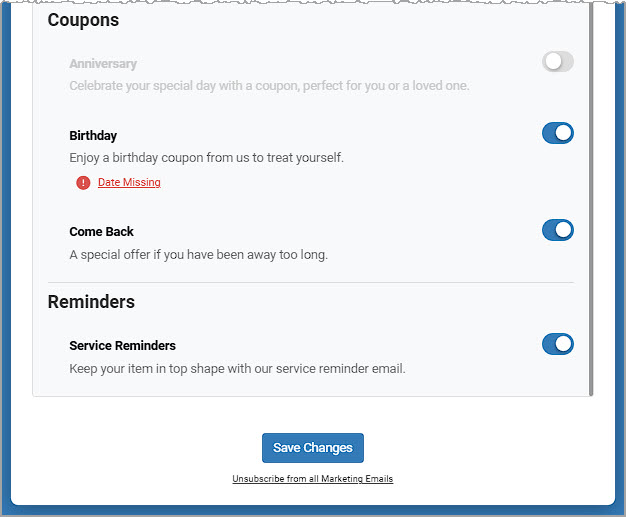
Task: Select the Anniversary label text
Action: click(x=103, y=64)
